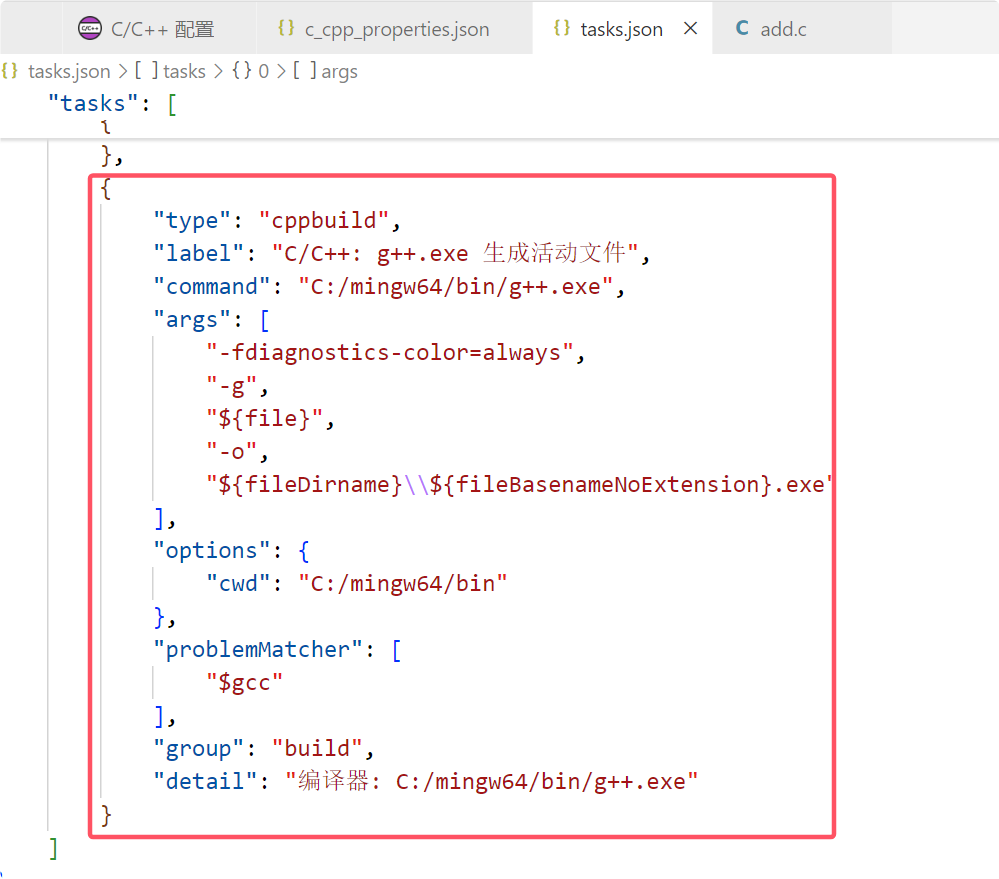999x879 pixels.
Task: Click the "problemMatcher" key
Action: [x=258, y=650]
